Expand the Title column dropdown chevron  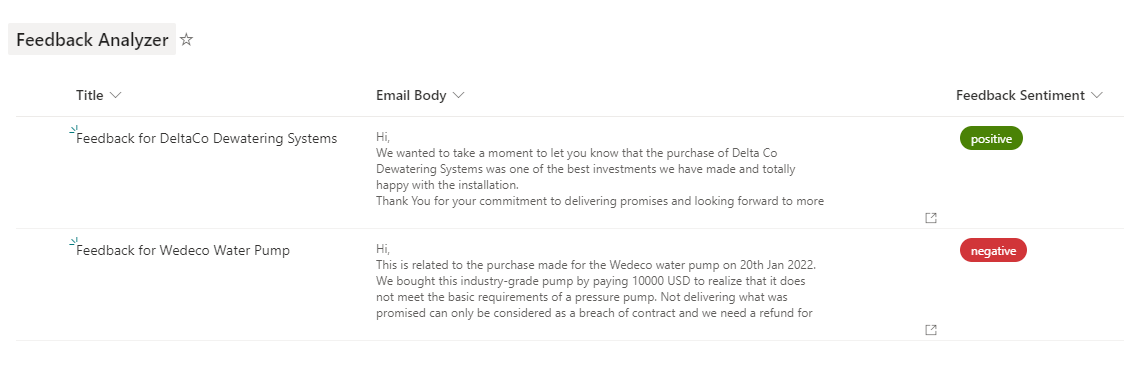(x=116, y=95)
